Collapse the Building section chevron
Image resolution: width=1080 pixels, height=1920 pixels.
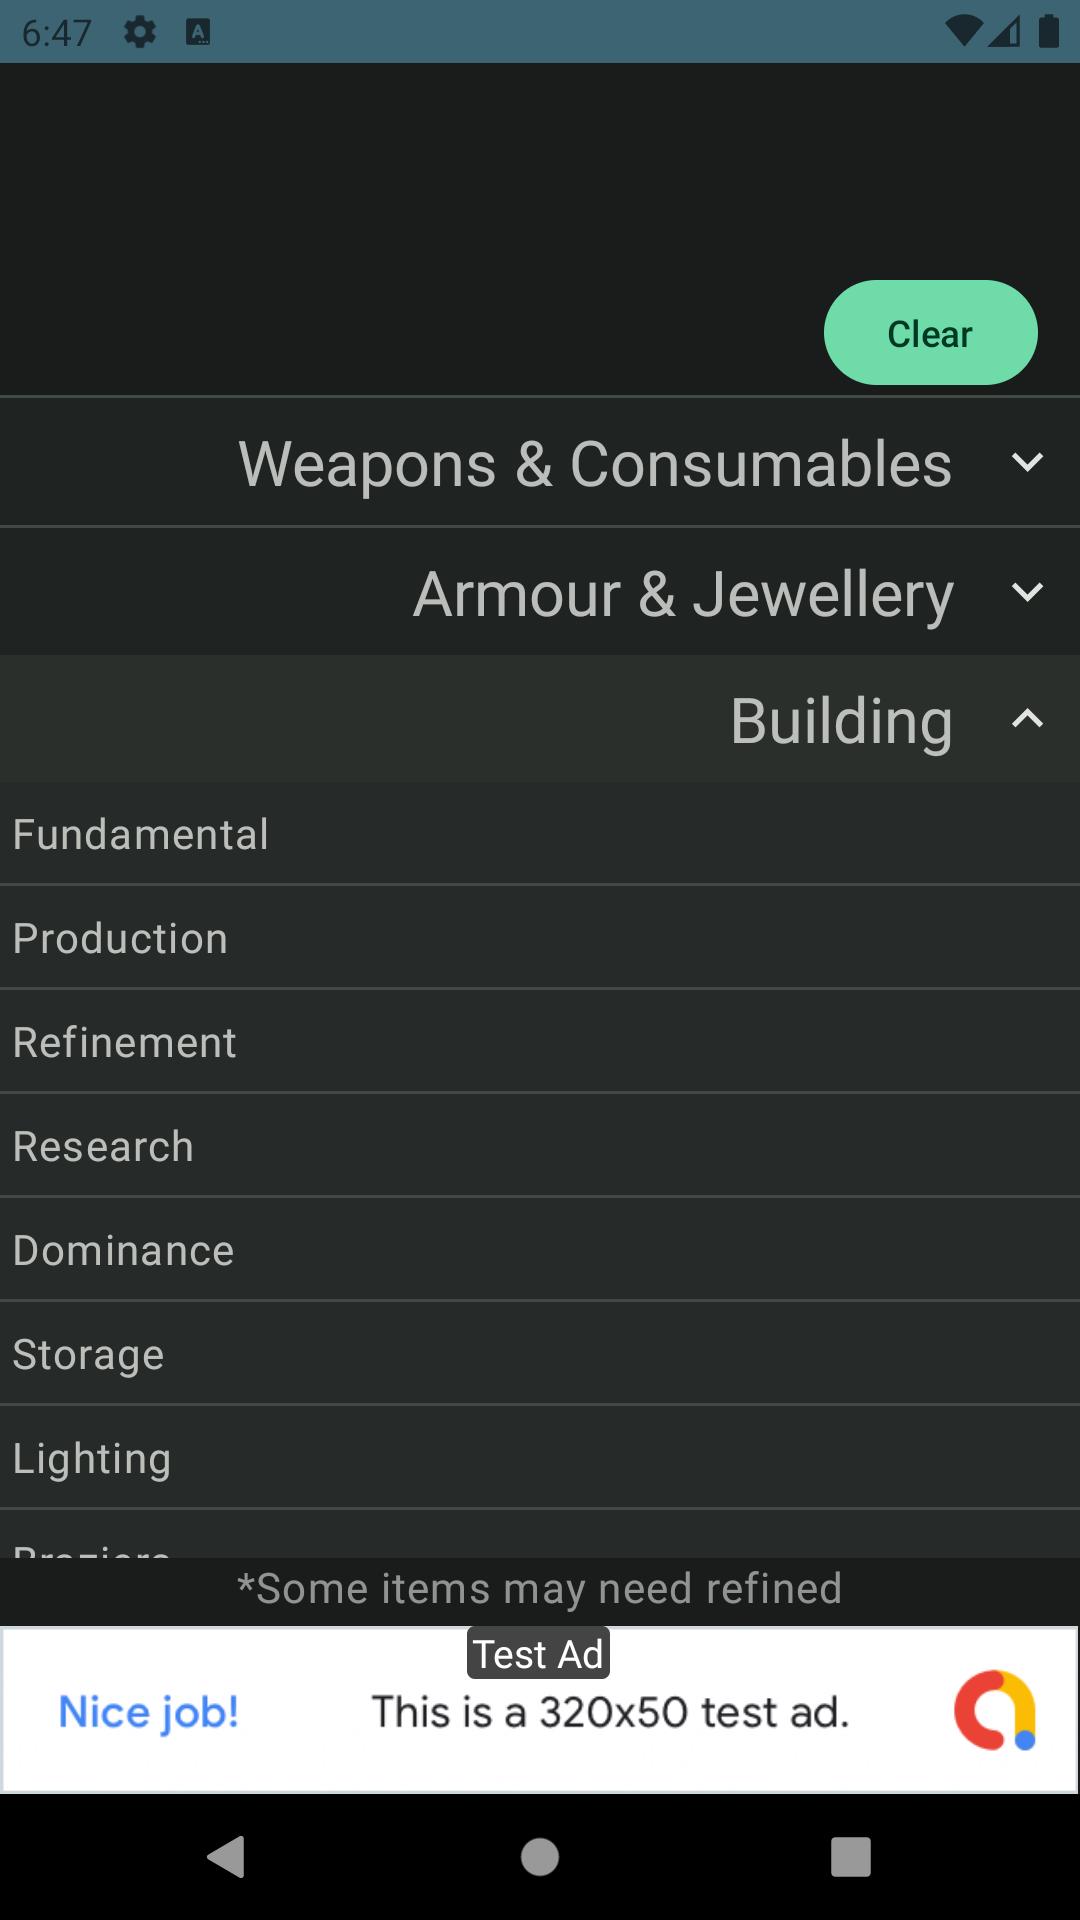(x=1027, y=719)
